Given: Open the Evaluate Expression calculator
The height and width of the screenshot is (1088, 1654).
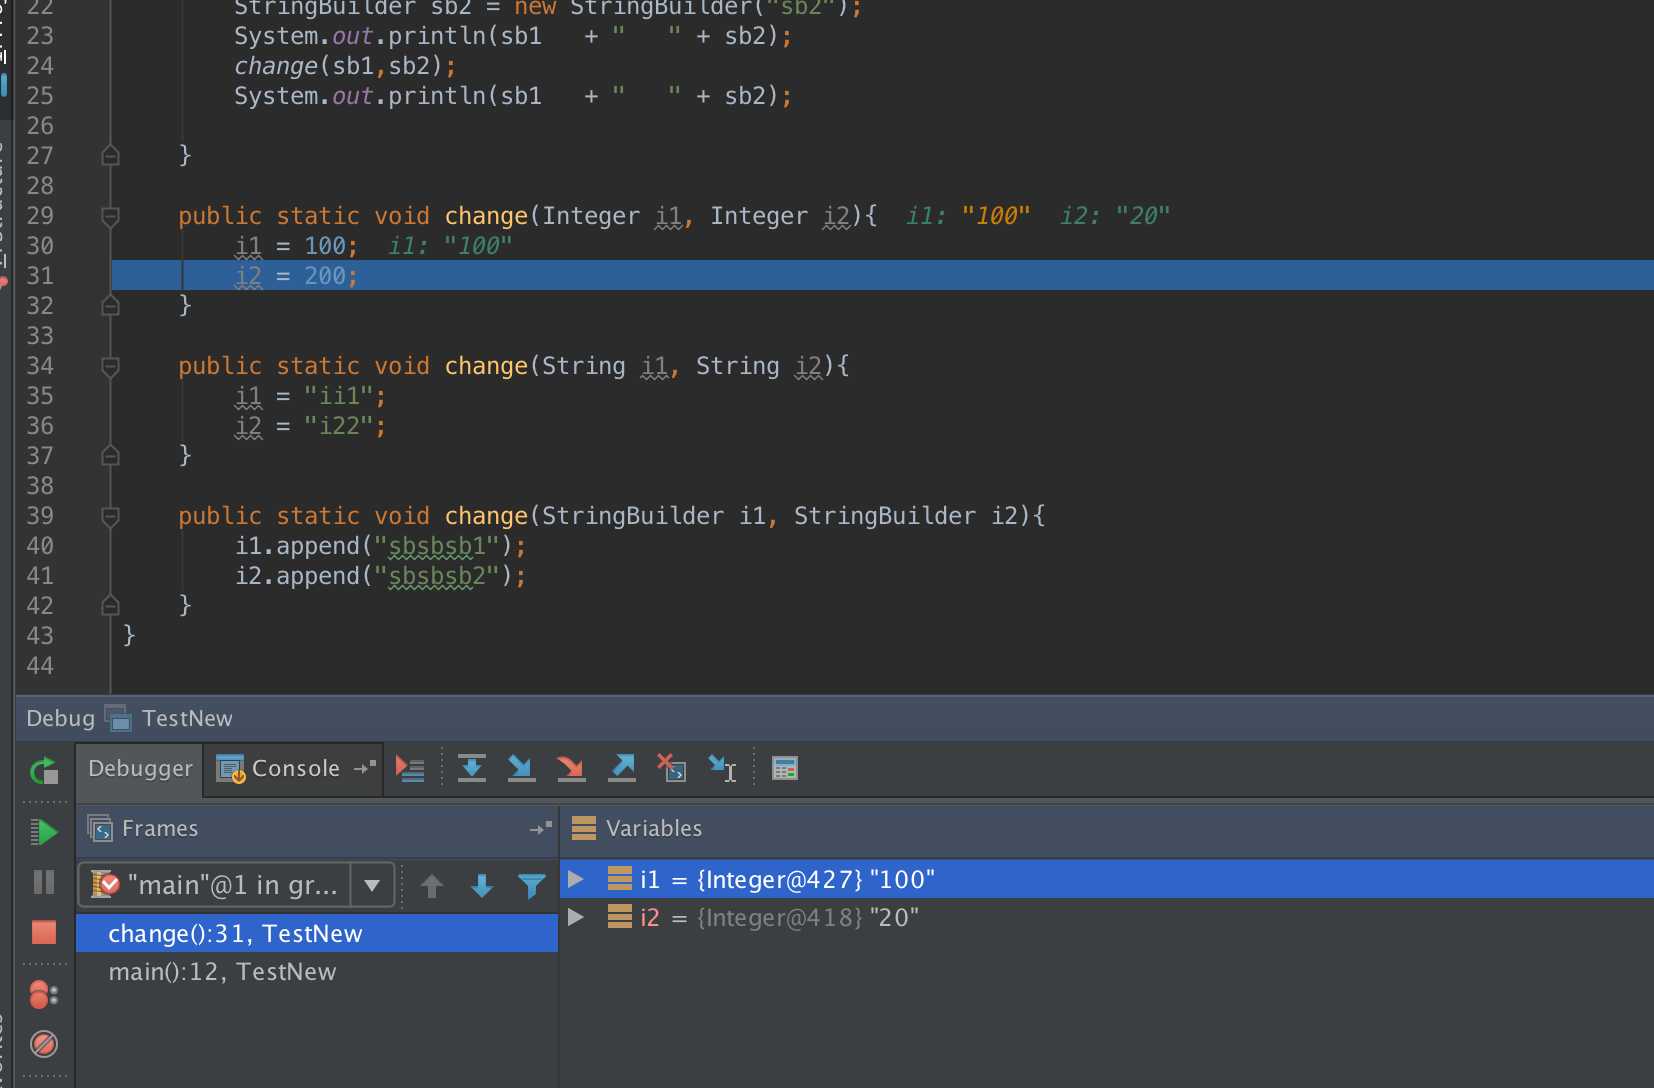Looking at the screenshot, I should click(785, 768).
